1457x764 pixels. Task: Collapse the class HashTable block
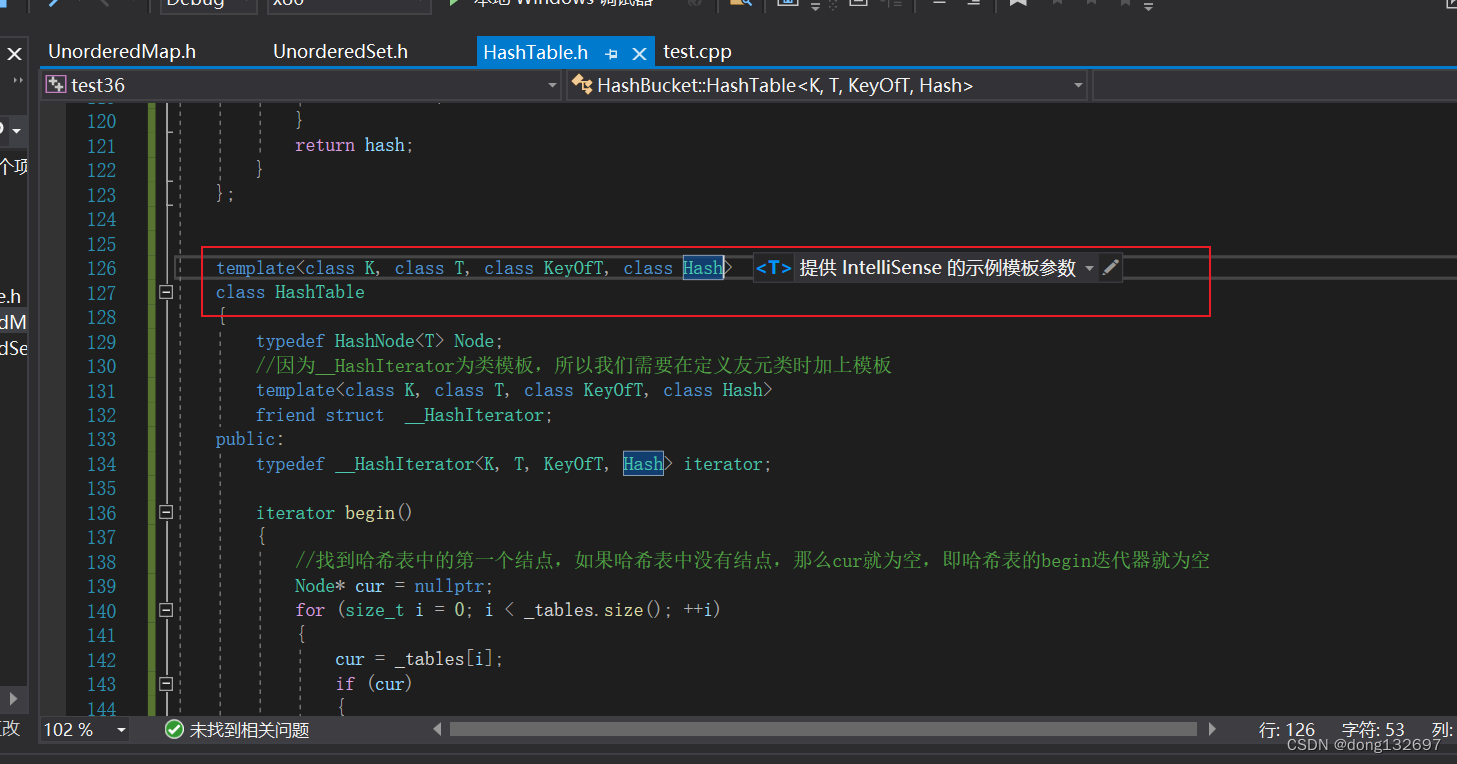coord(166,293)
